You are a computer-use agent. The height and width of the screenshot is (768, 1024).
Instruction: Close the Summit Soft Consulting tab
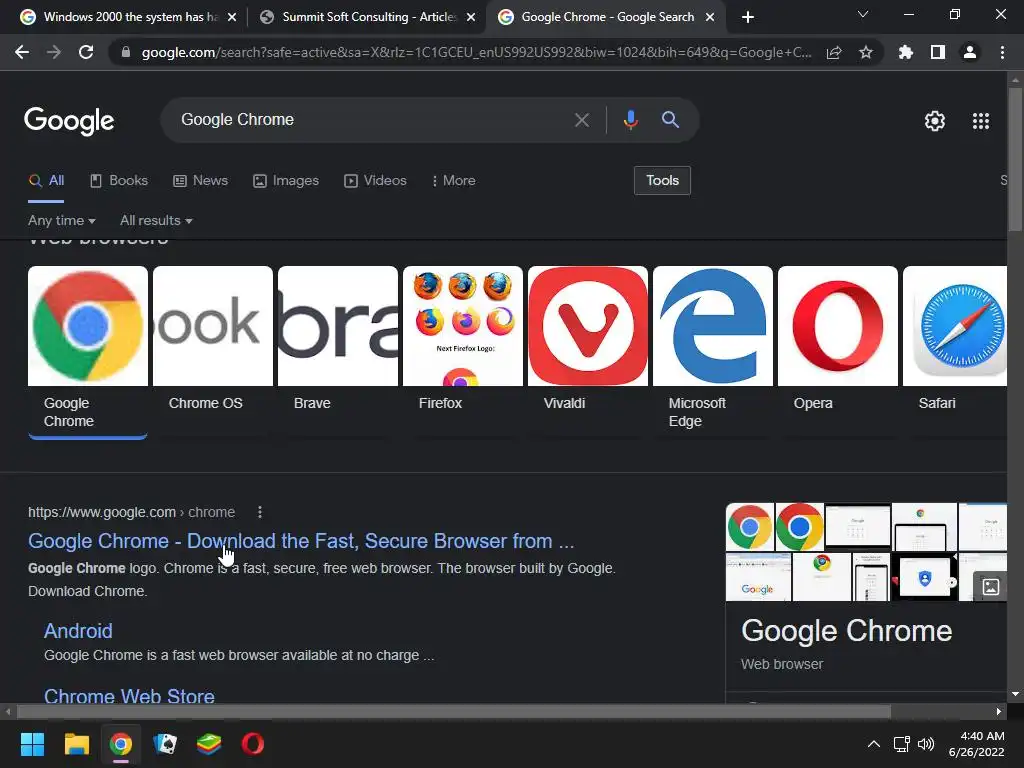pyautogui.click(x=471, y=18)
